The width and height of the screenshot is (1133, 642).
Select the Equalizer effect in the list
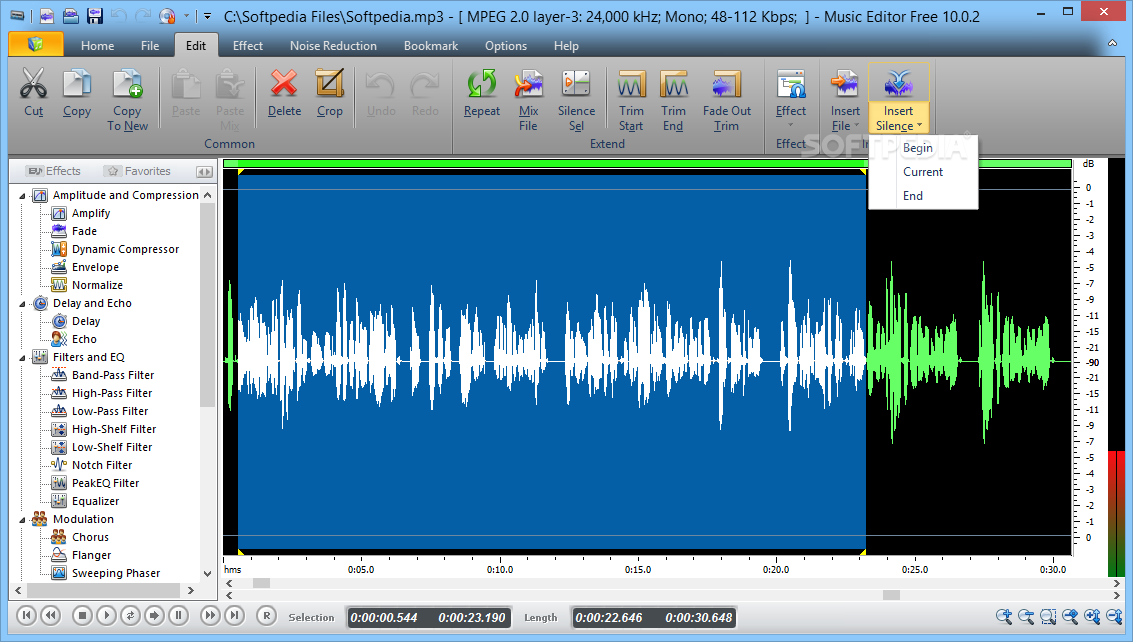tap(95, 501)
